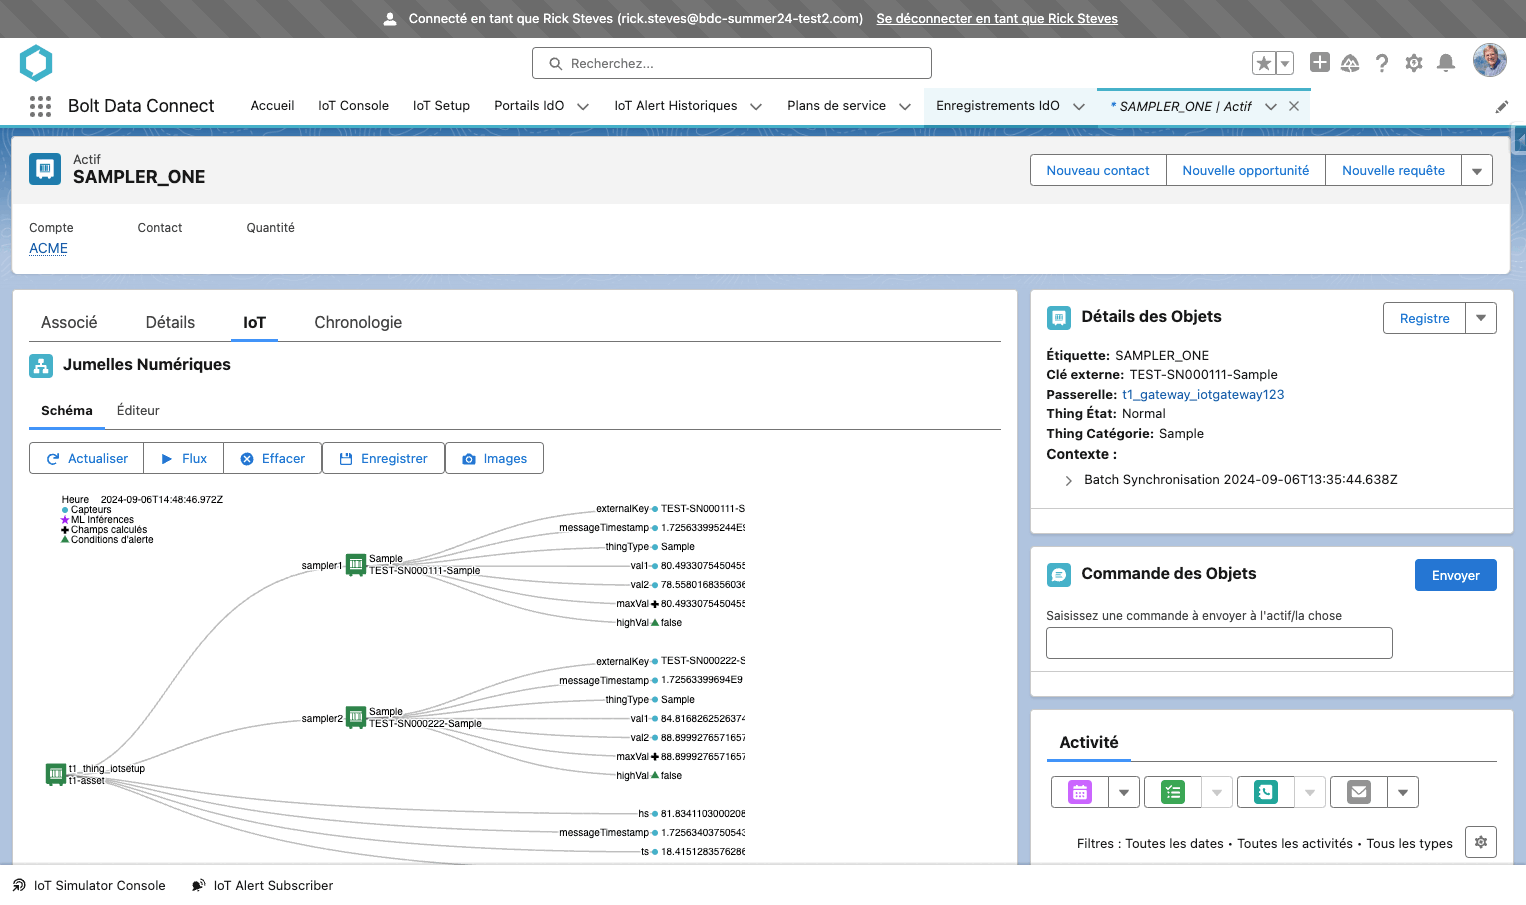Switch to Chronologie tab

tap(358, 322)
